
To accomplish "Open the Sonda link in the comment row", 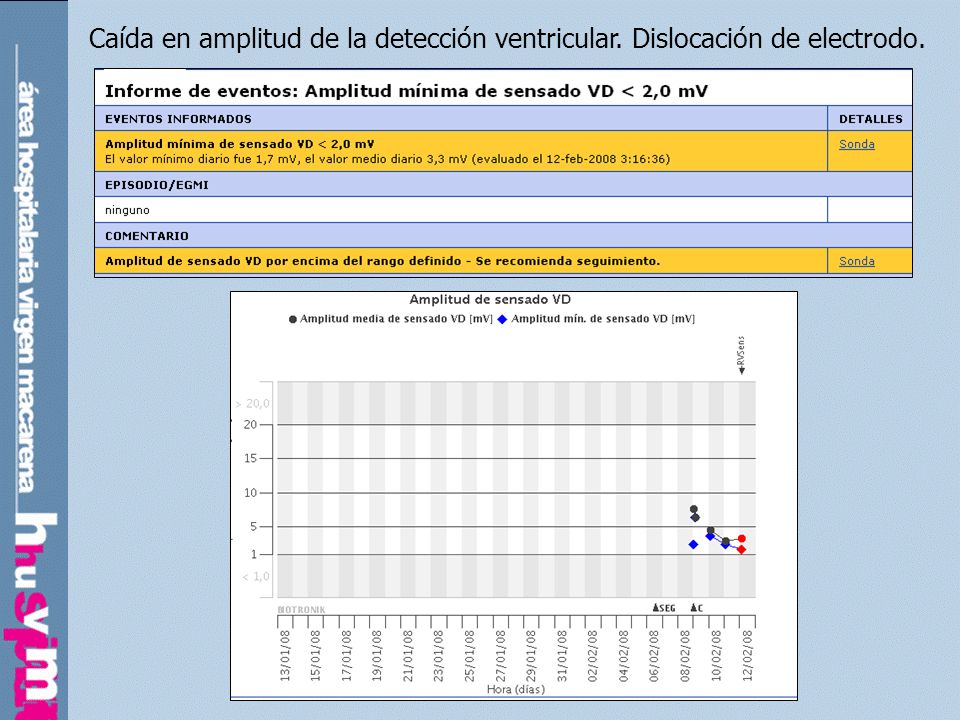I will point(857,261).
